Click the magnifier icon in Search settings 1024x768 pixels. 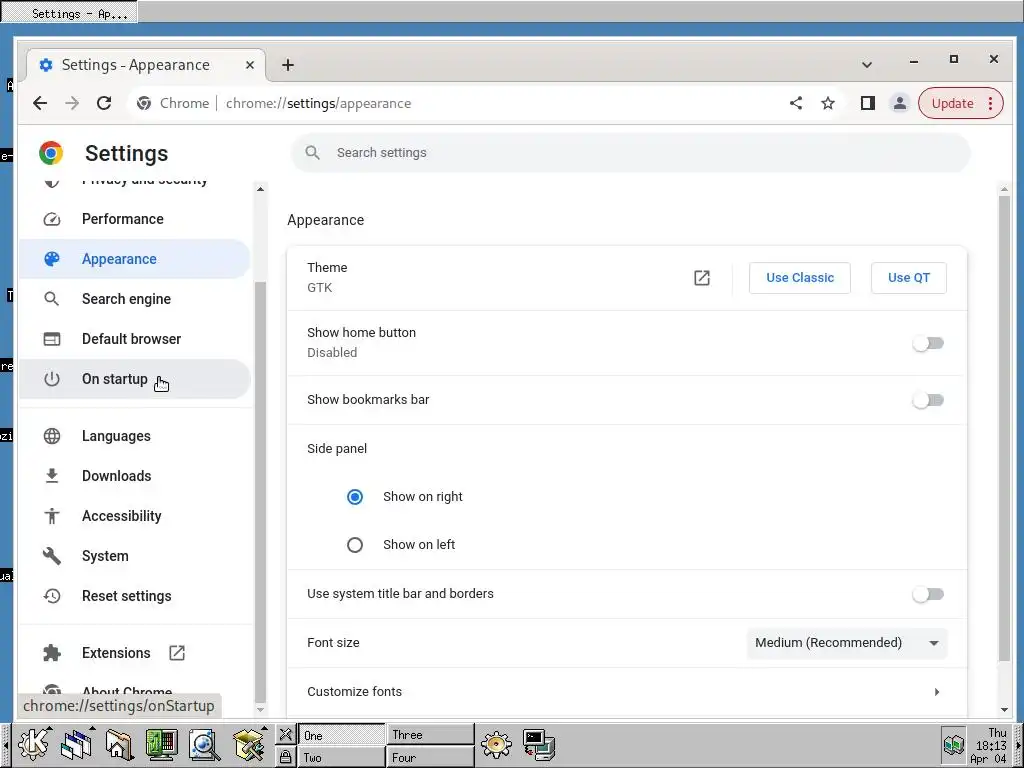tap(313, 153)
